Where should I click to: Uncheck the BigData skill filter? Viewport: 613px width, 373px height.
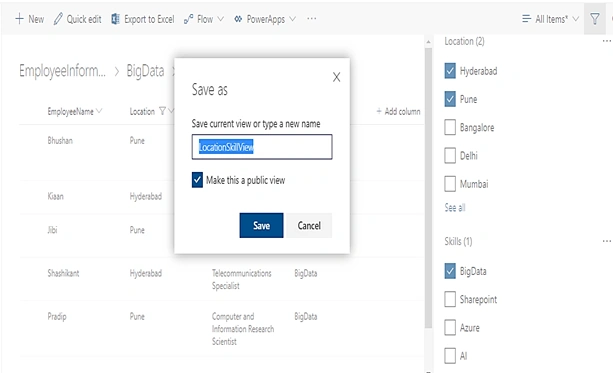pos(450,271)
